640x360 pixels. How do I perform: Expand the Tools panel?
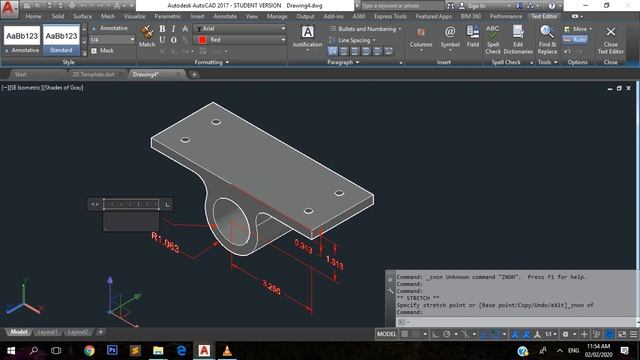click(547, 62)
